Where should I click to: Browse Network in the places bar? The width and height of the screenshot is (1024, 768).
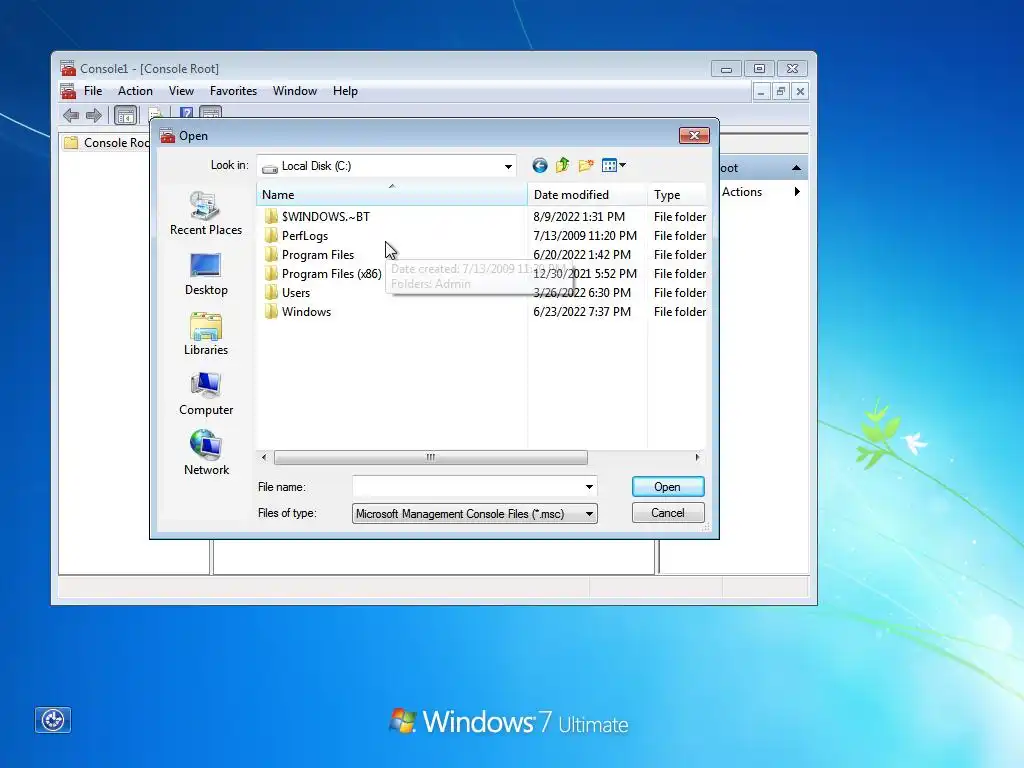tap(206, 453)
